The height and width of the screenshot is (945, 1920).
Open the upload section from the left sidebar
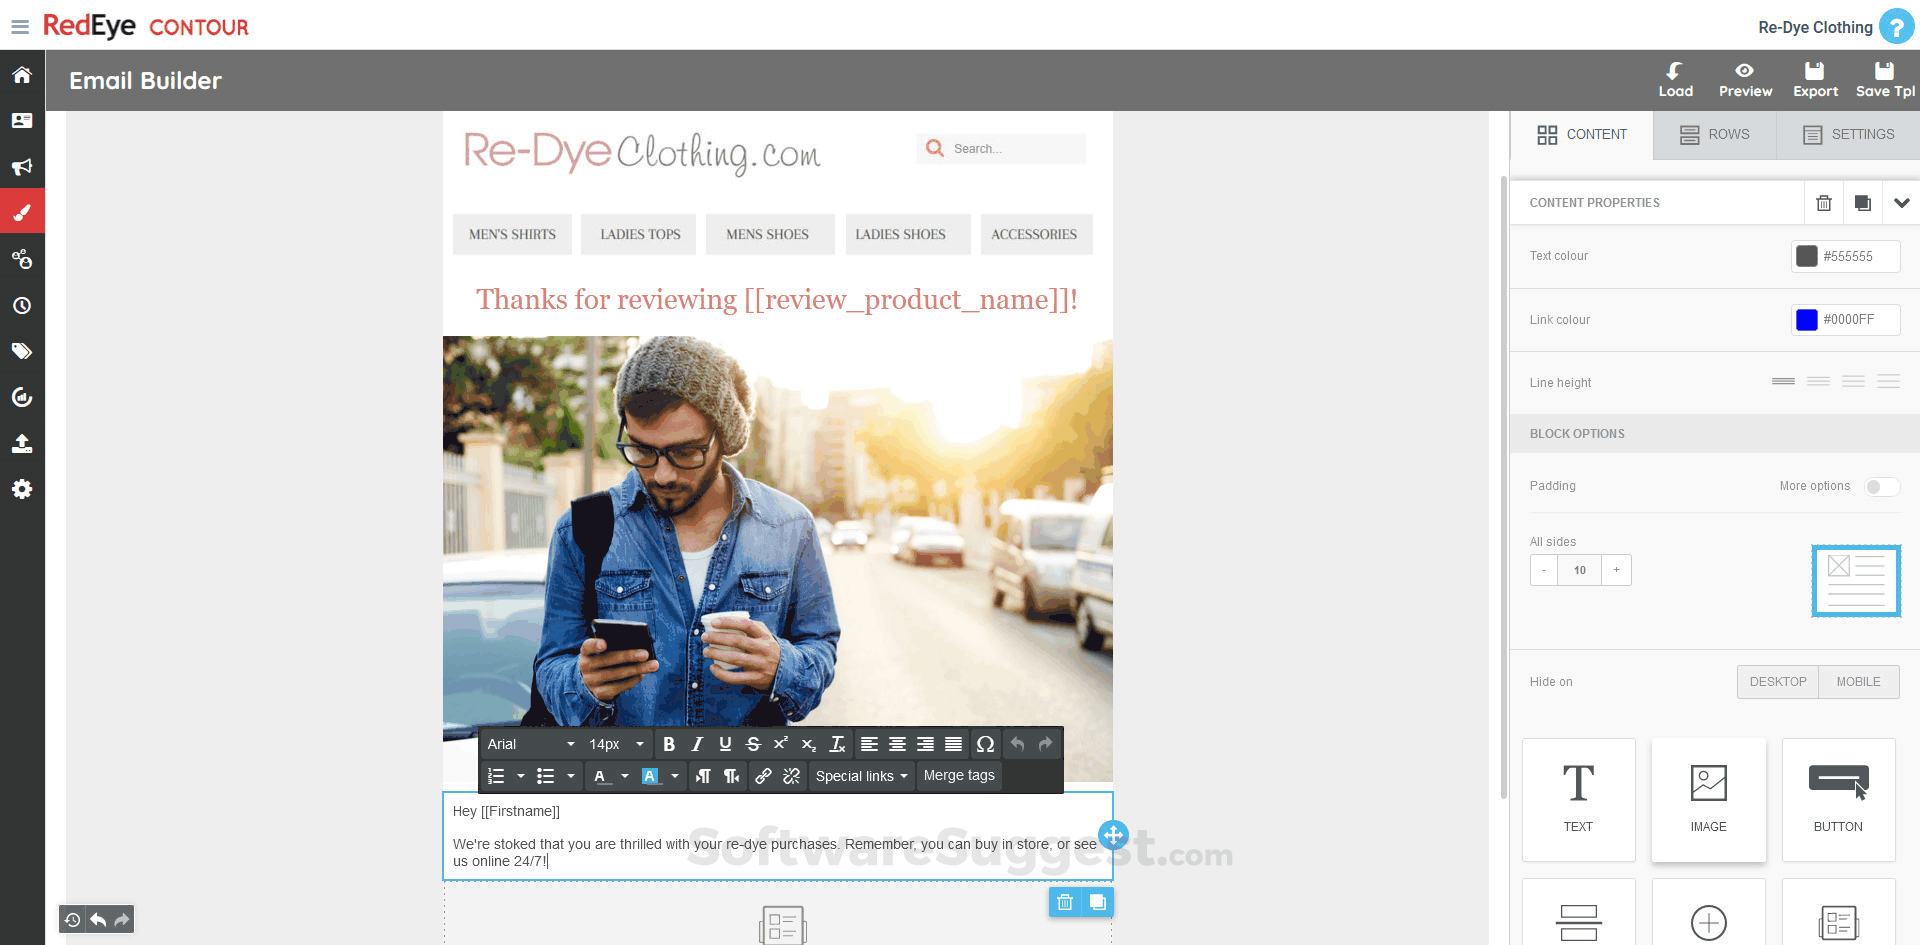pyautogui.click(x=22, y=443)
